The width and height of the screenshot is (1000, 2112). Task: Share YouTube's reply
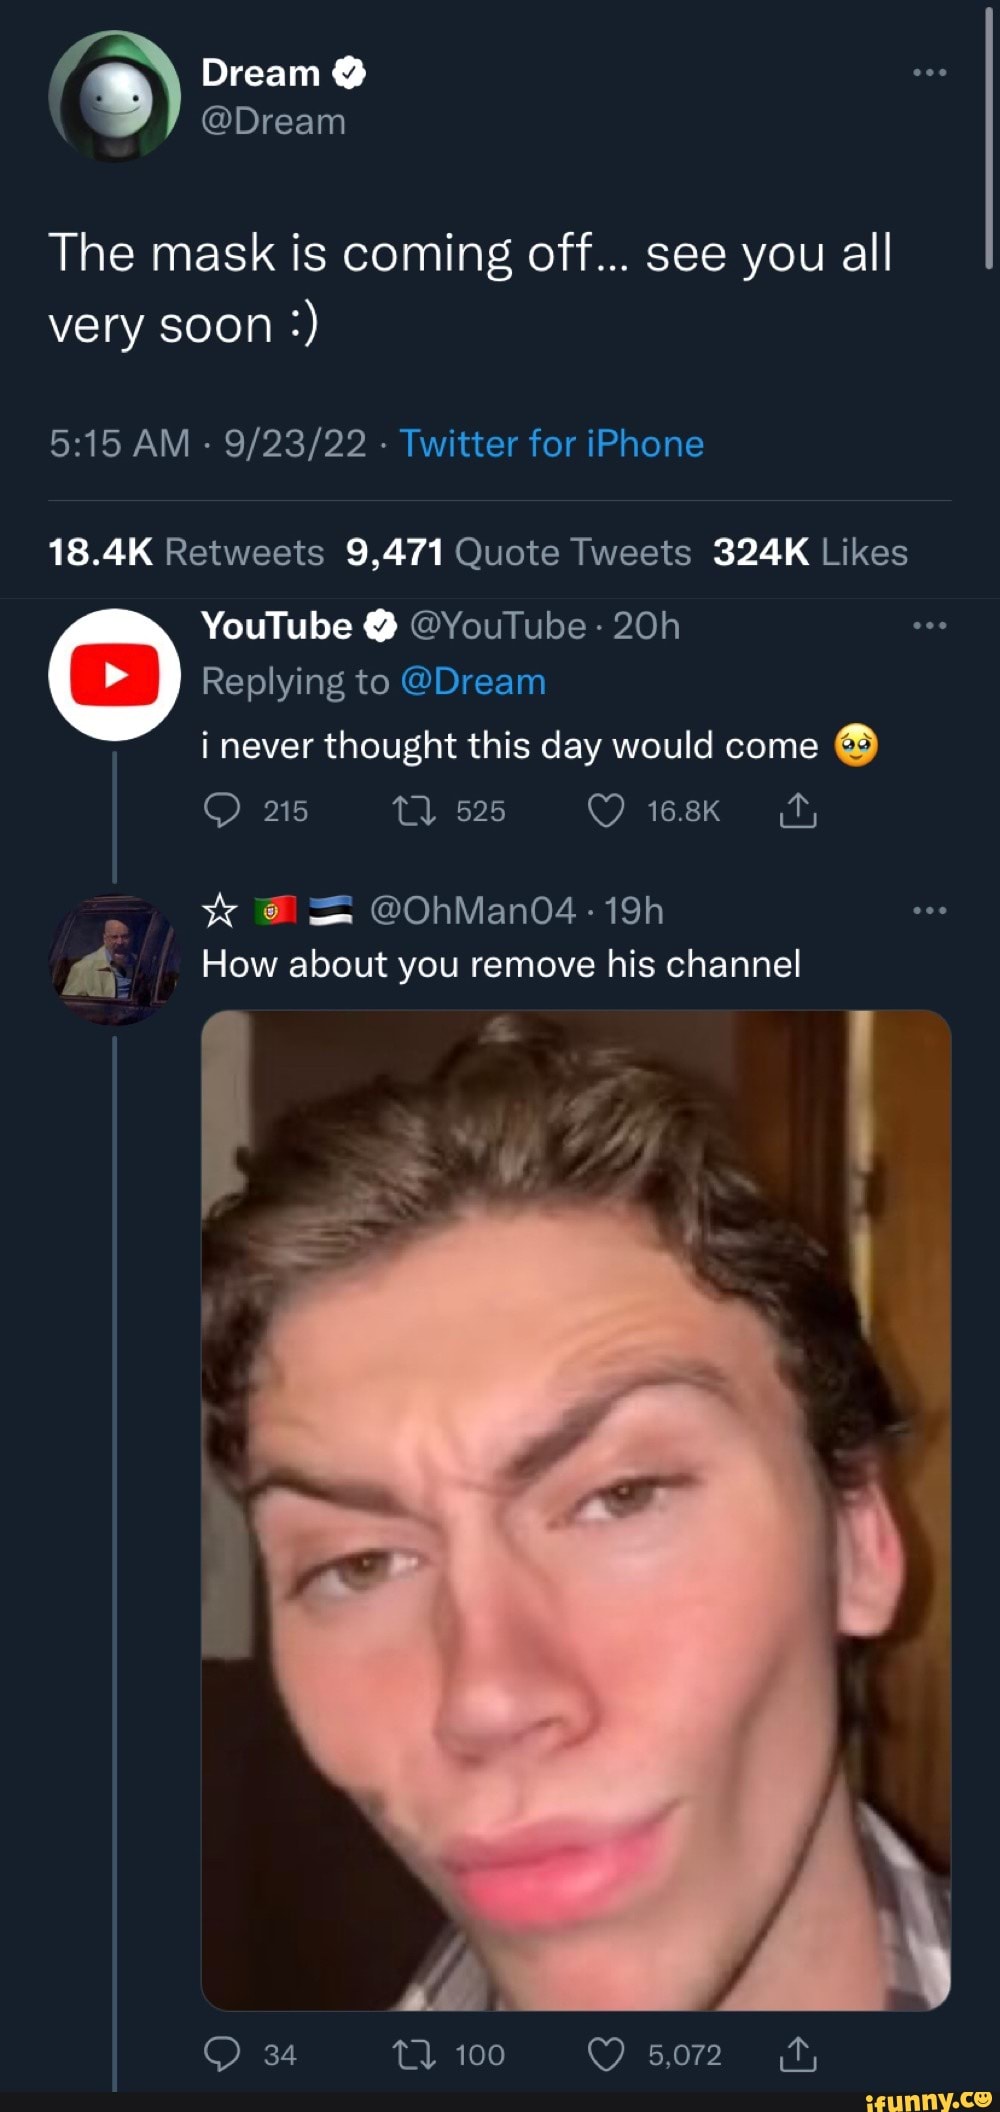pos(798,811)
